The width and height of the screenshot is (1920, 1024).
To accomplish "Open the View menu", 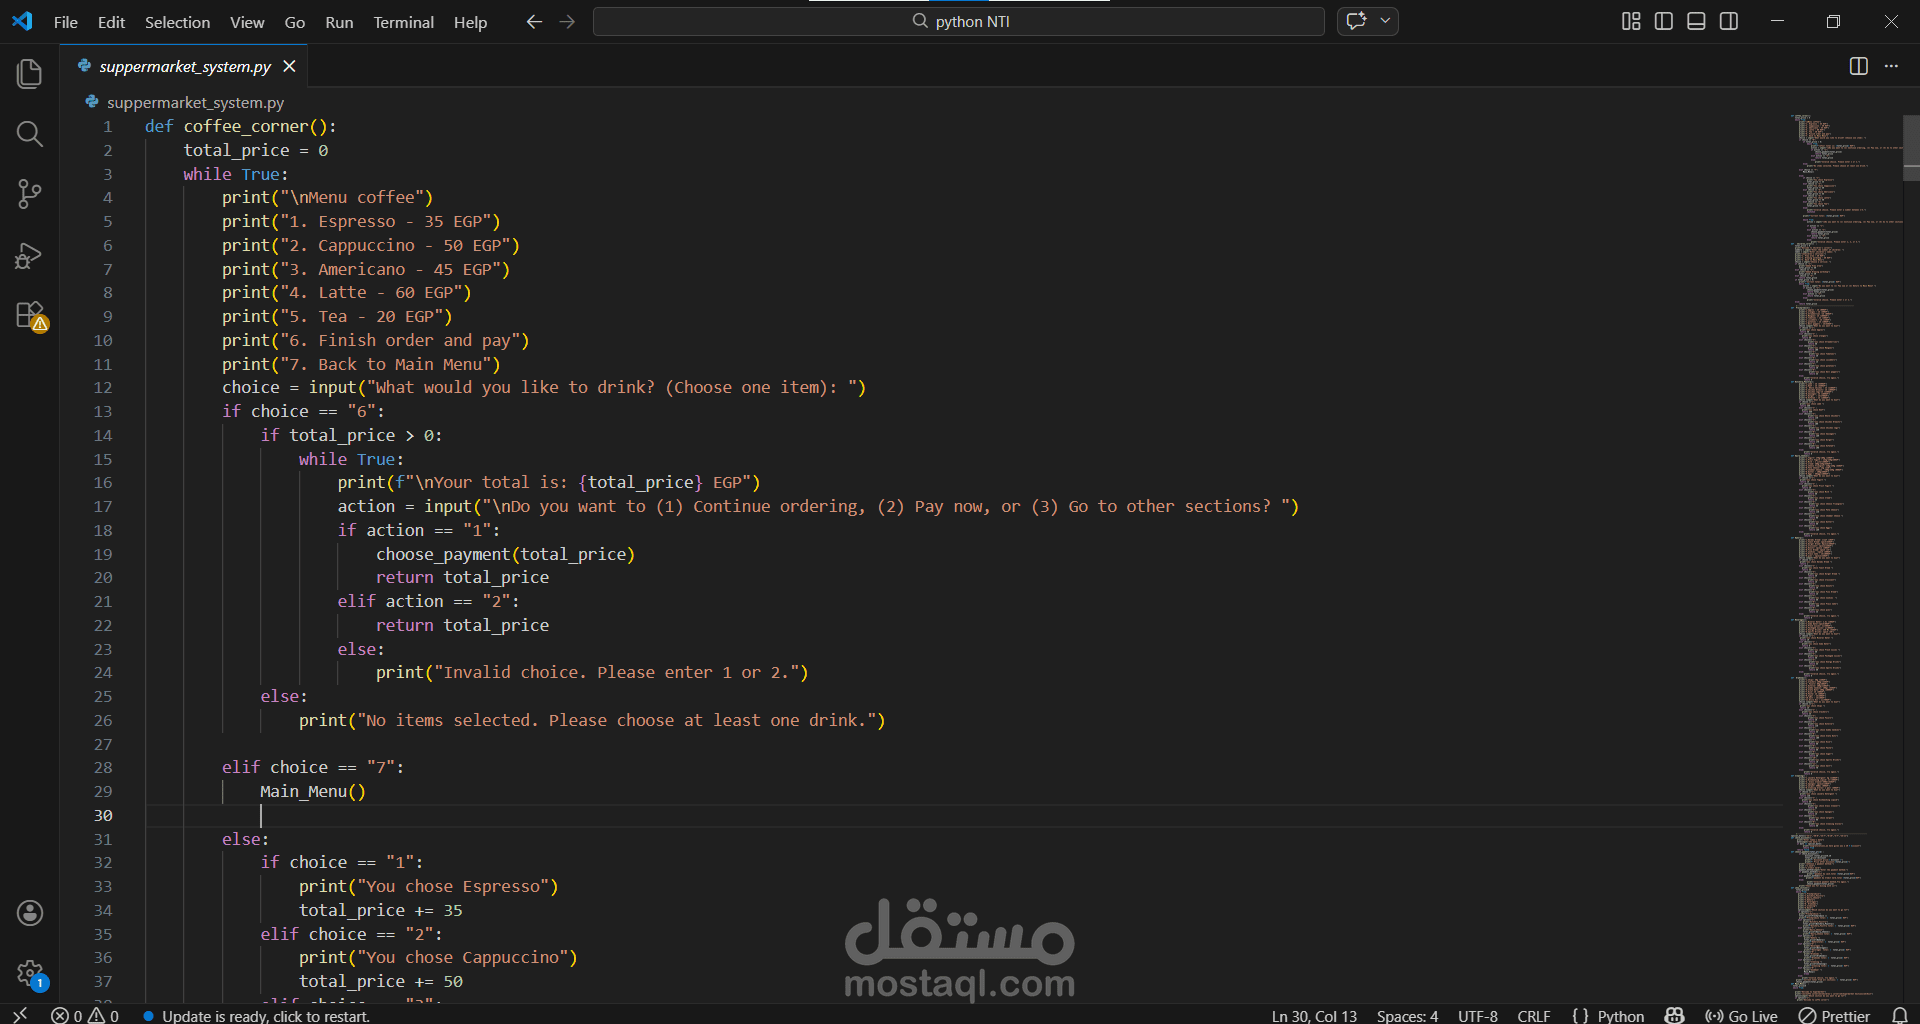I will tap(247, 22).
